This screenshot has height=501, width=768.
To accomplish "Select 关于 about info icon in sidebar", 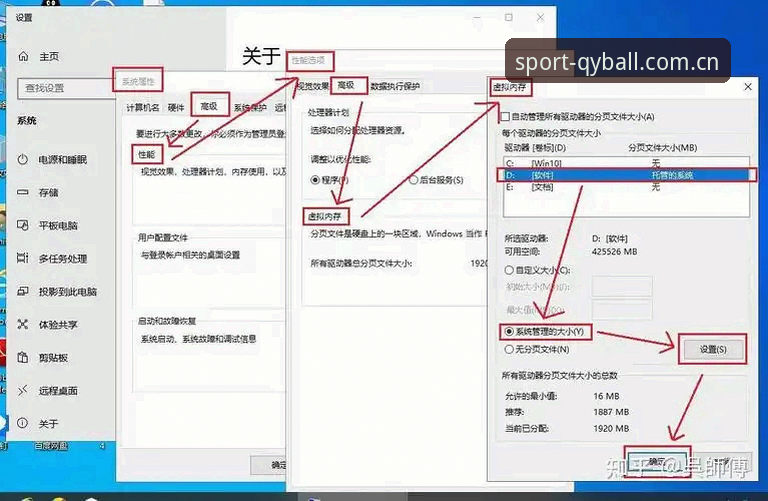I will point(23,423).
